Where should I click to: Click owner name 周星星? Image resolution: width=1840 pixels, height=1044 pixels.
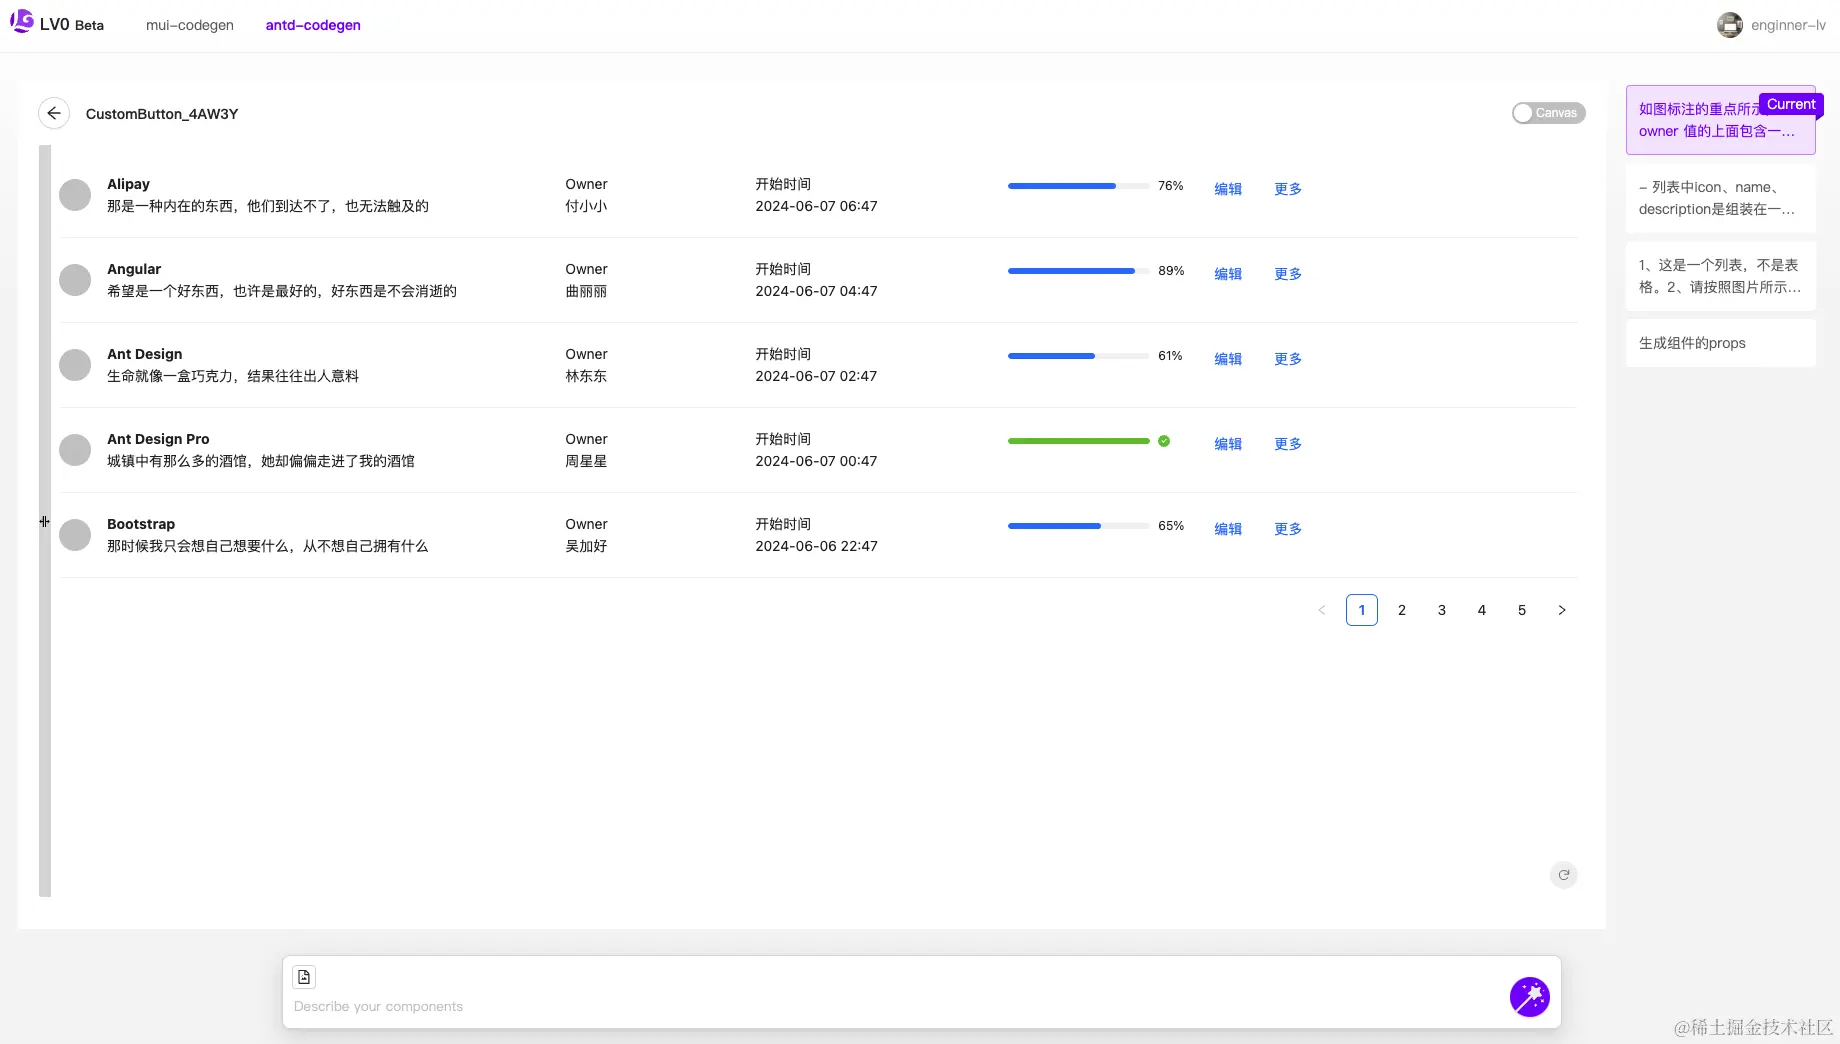pos(586,461)
